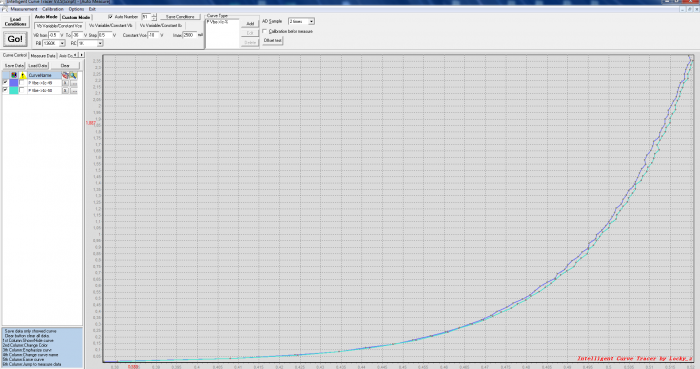Enable Calibration before measure checkbox

tap(265, 31)
